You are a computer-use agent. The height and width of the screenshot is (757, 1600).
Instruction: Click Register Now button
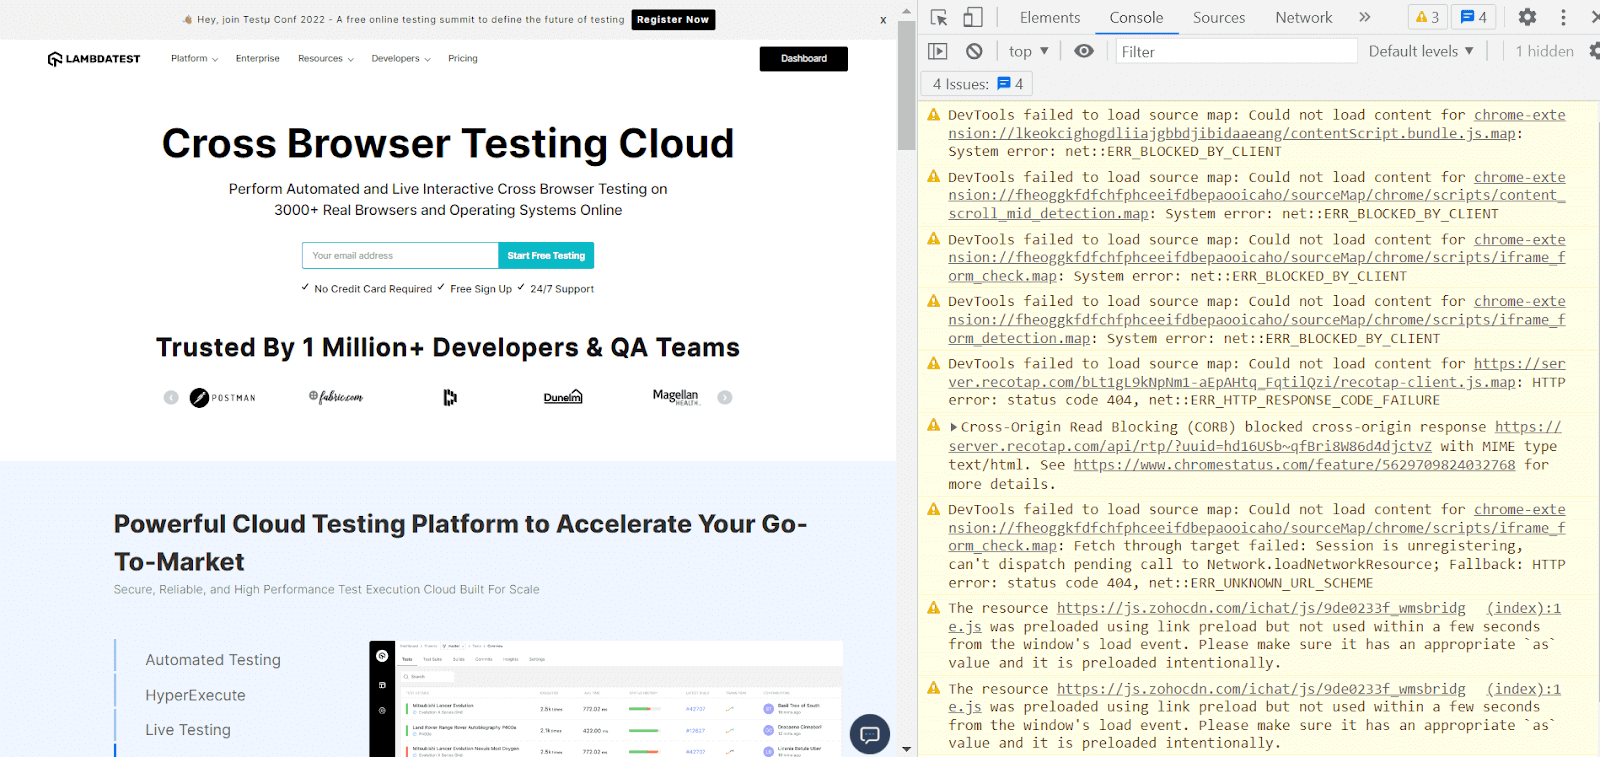tap(673, 20)
